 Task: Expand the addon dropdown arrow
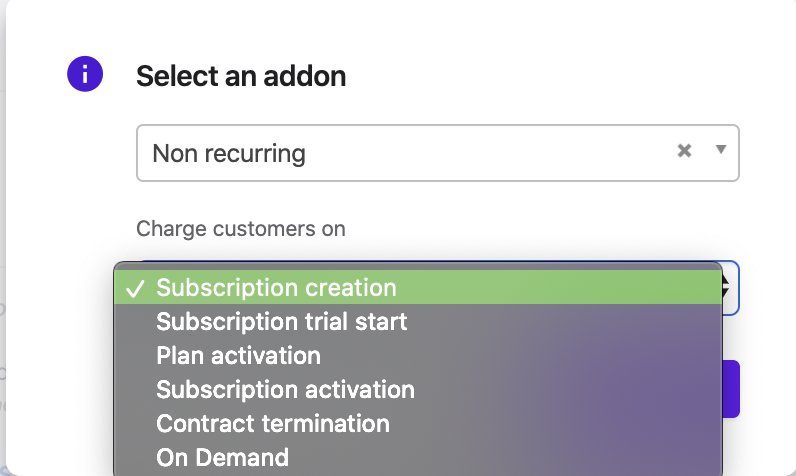click(x=720, y=151)
